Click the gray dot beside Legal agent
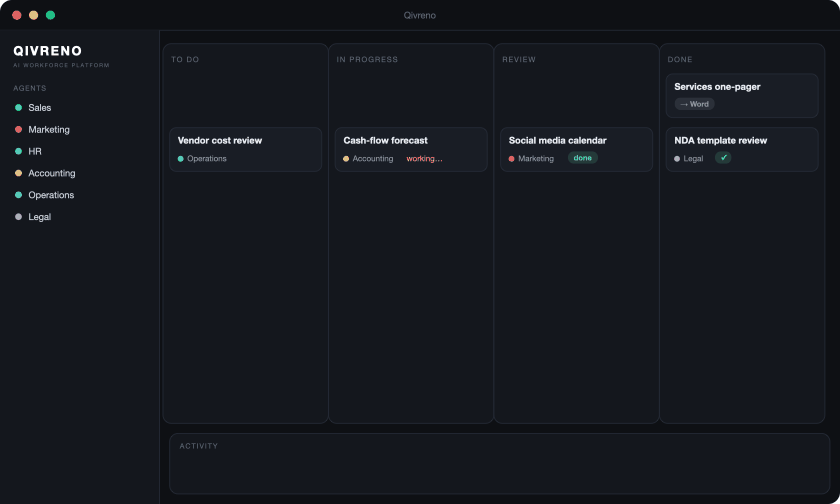 pos(18,217)
